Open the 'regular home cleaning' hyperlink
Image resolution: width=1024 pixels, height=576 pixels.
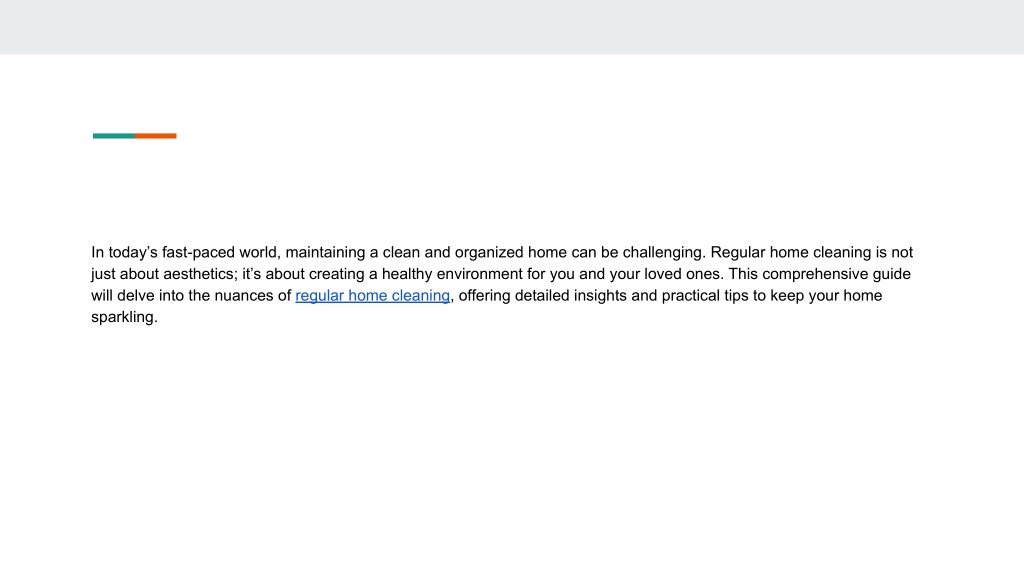(x=372, y=296)
